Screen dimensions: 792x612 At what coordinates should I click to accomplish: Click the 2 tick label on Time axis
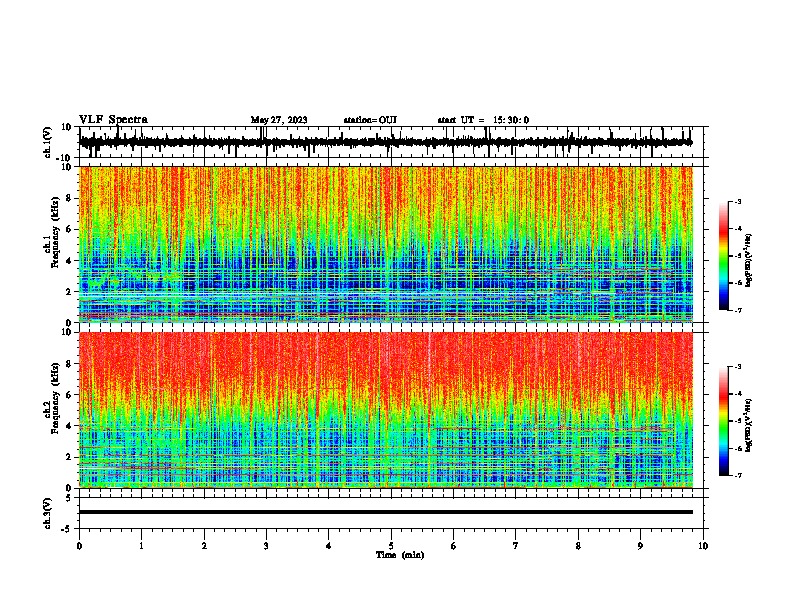click(x=204, y=546)
